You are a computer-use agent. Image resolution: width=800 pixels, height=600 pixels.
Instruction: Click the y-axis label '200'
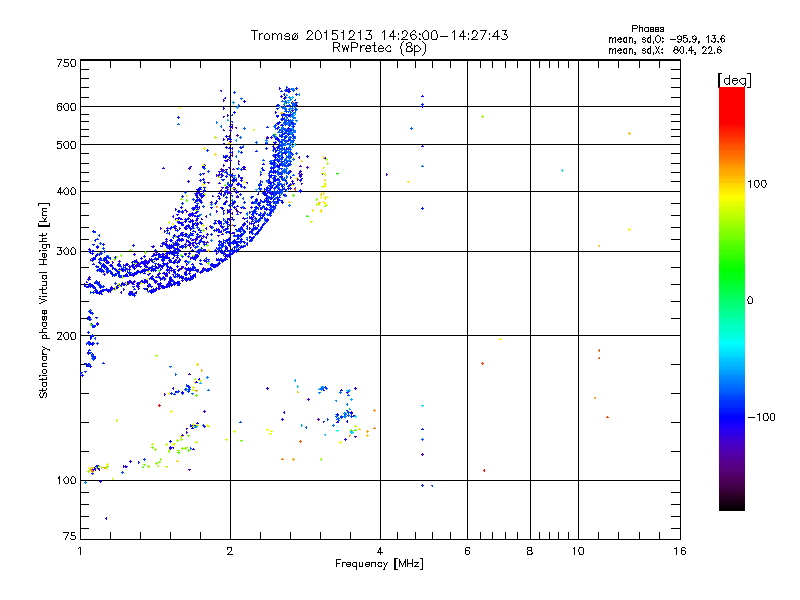tap(66, 336)
